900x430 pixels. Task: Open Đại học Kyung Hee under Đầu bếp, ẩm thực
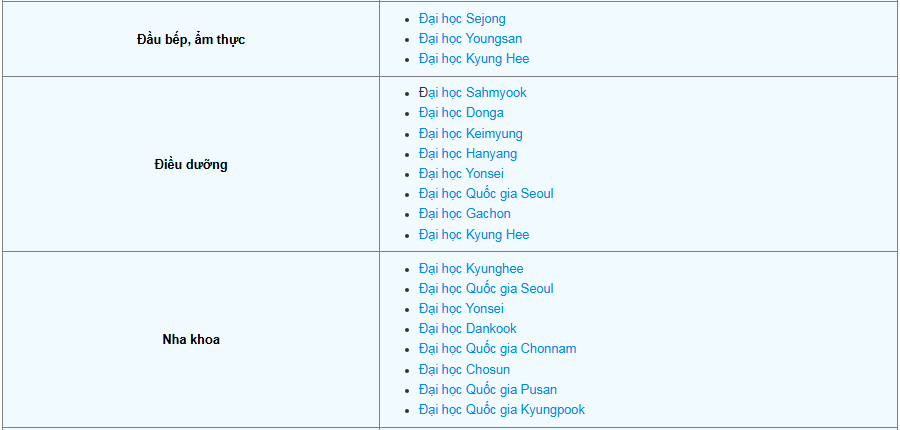pos(474,59)
